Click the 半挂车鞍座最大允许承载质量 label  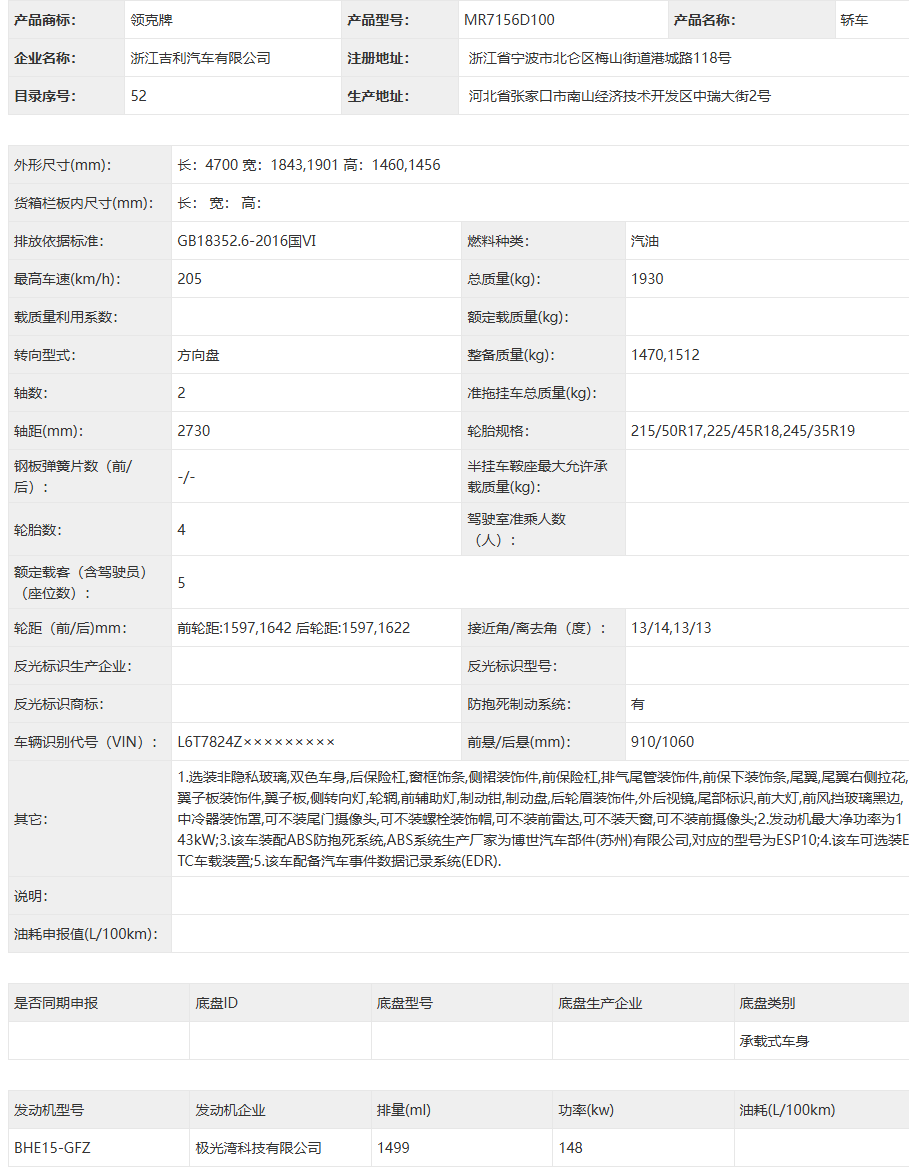[538, 476]
